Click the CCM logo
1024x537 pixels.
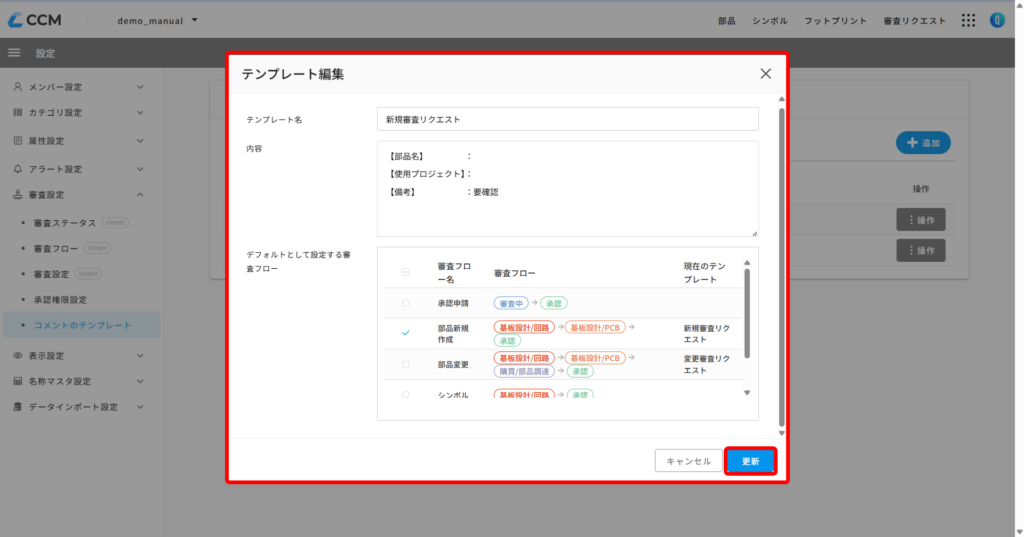tap(35, 20)
